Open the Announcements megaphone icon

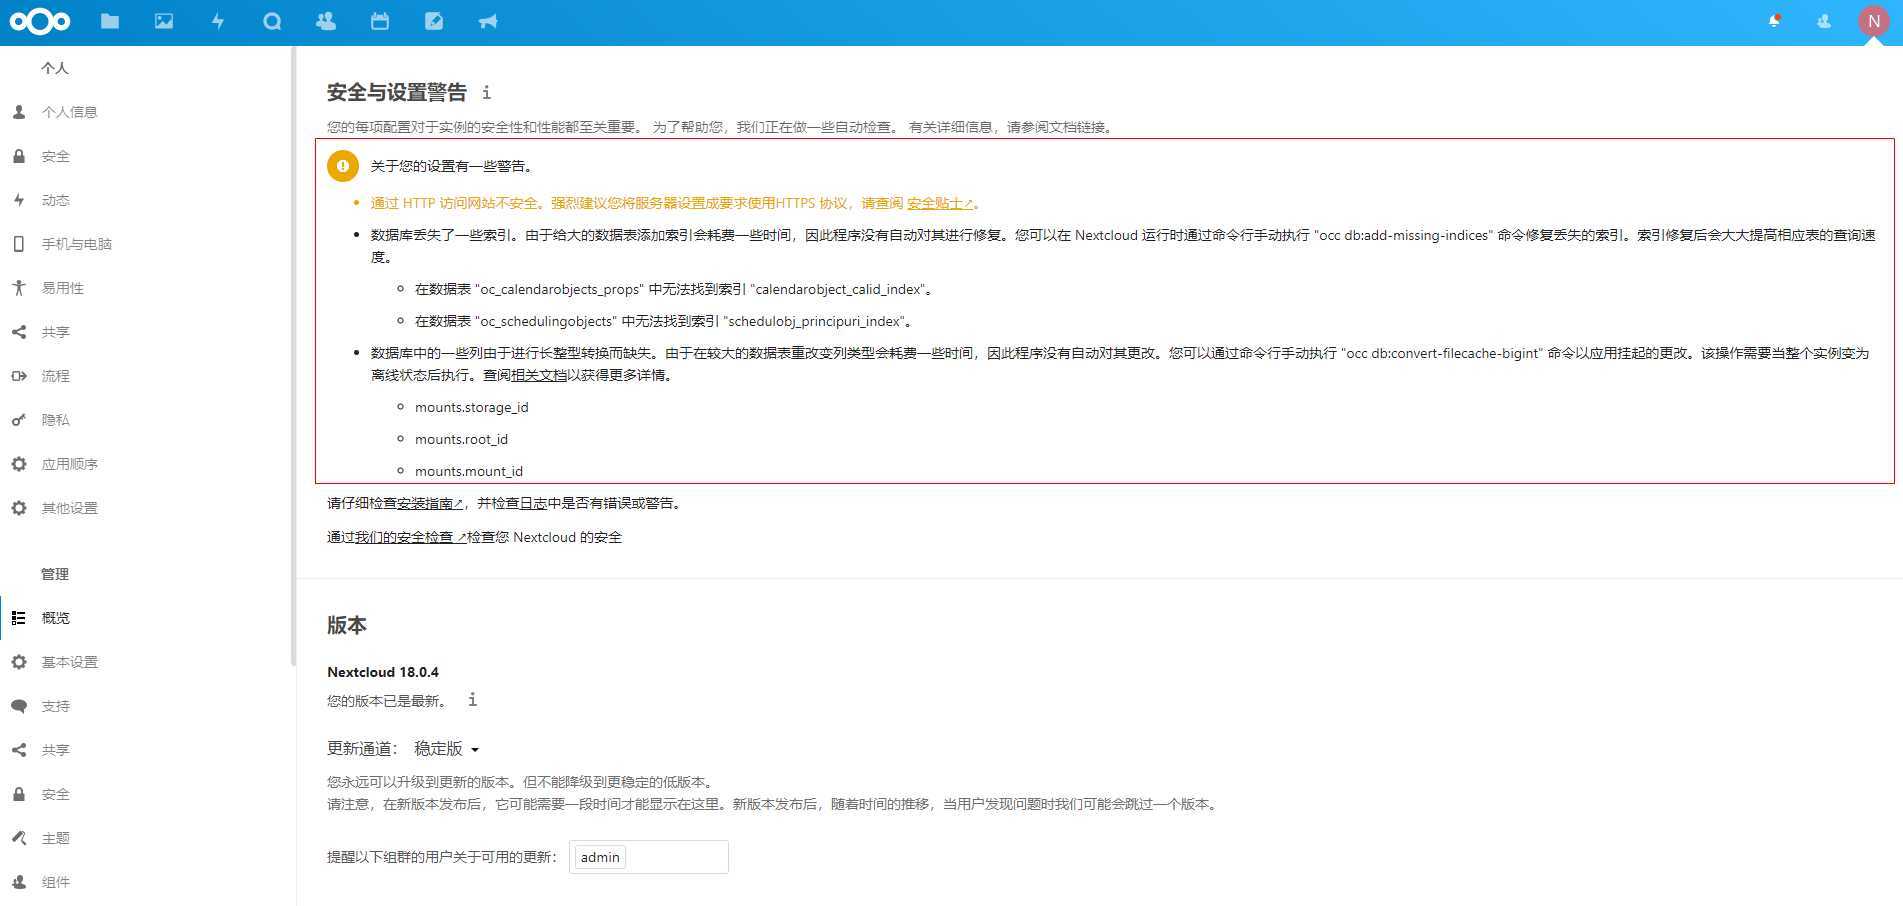tap(488, 21)
